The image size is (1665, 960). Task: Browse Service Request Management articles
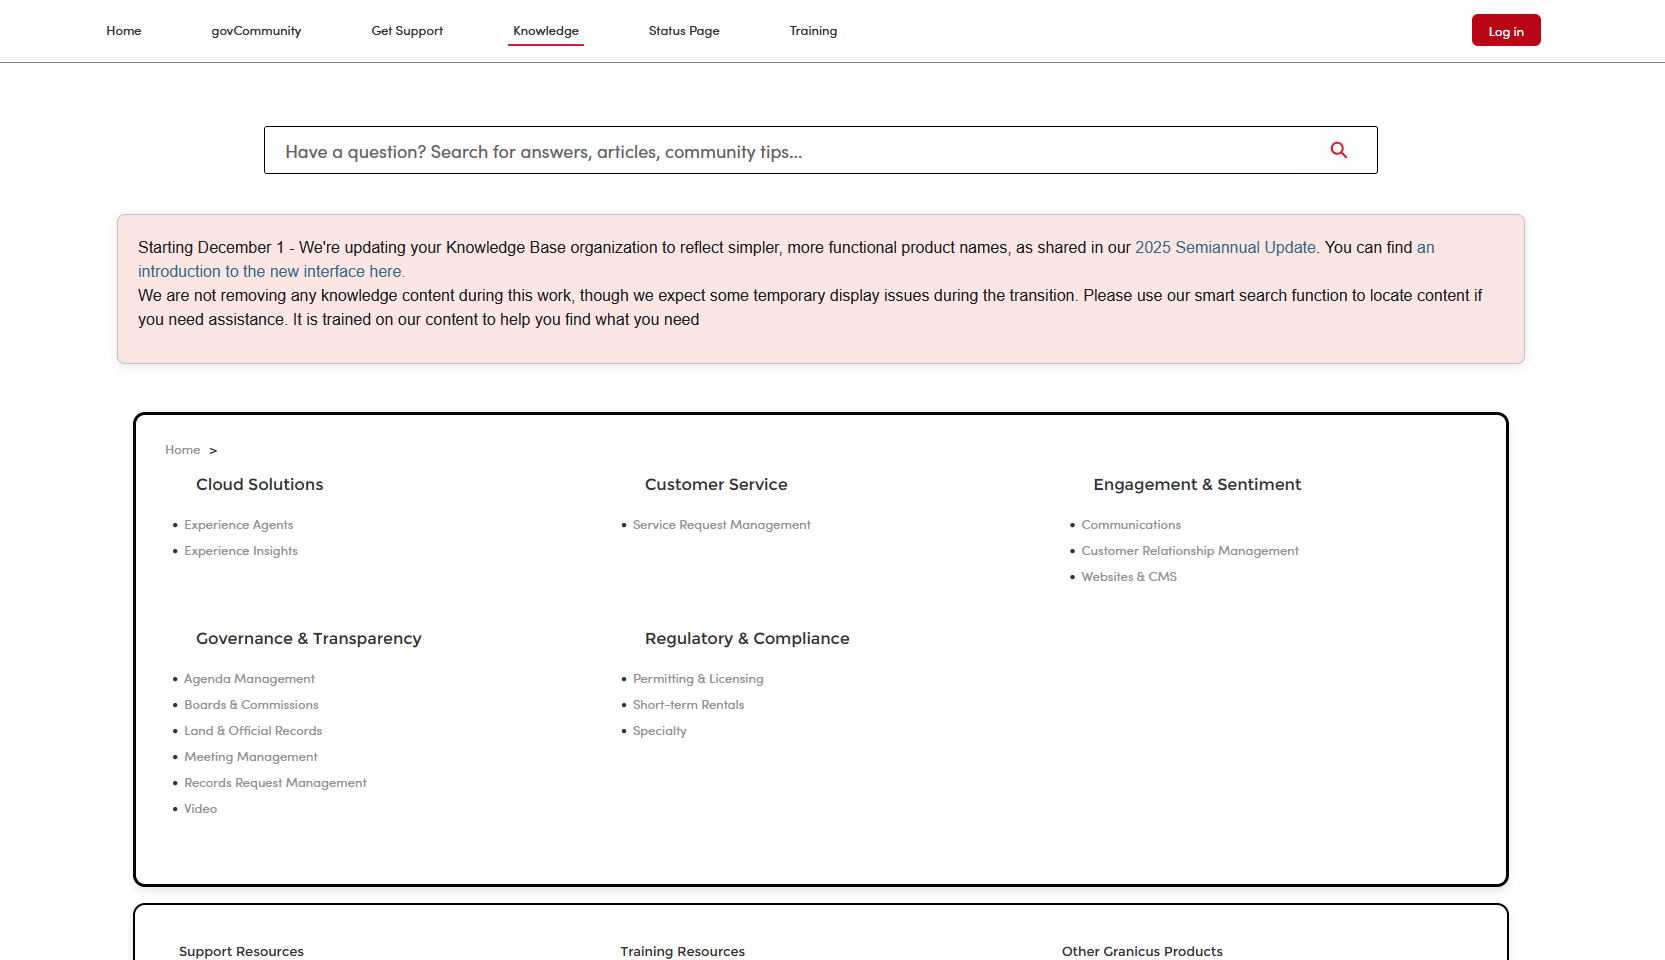pos(721,524)
